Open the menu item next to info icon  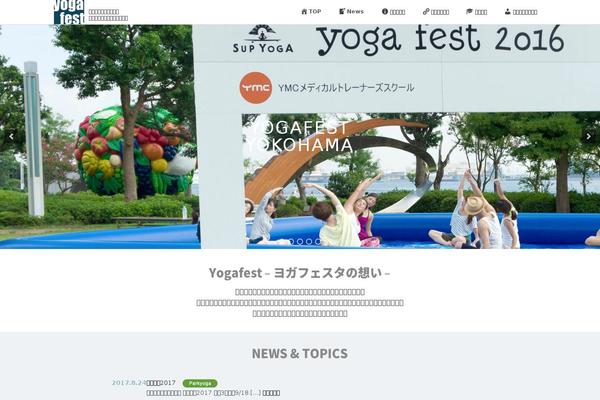[x=398, y=12]
